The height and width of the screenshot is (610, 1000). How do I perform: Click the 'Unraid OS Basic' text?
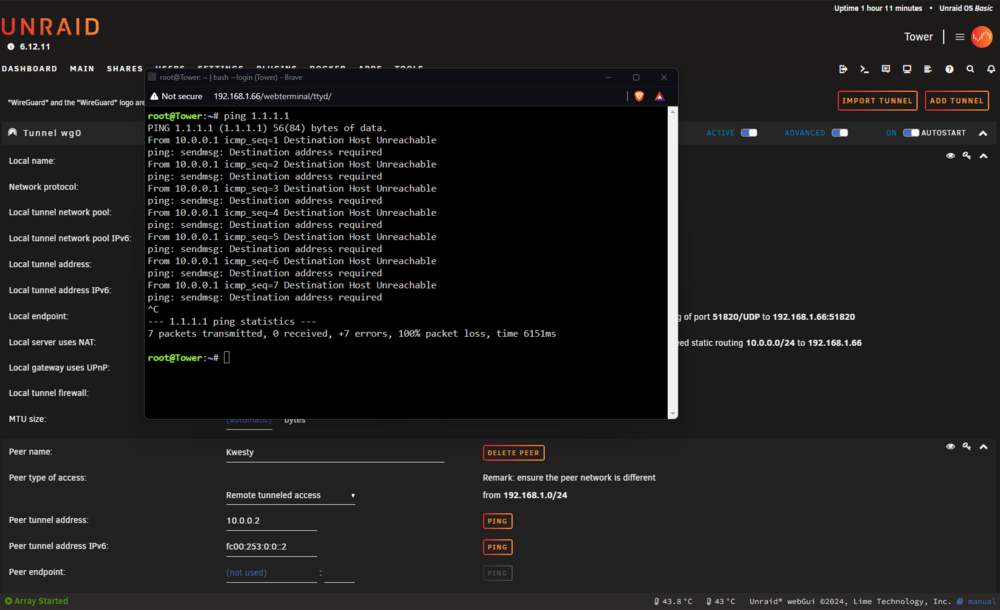(966, 8)
